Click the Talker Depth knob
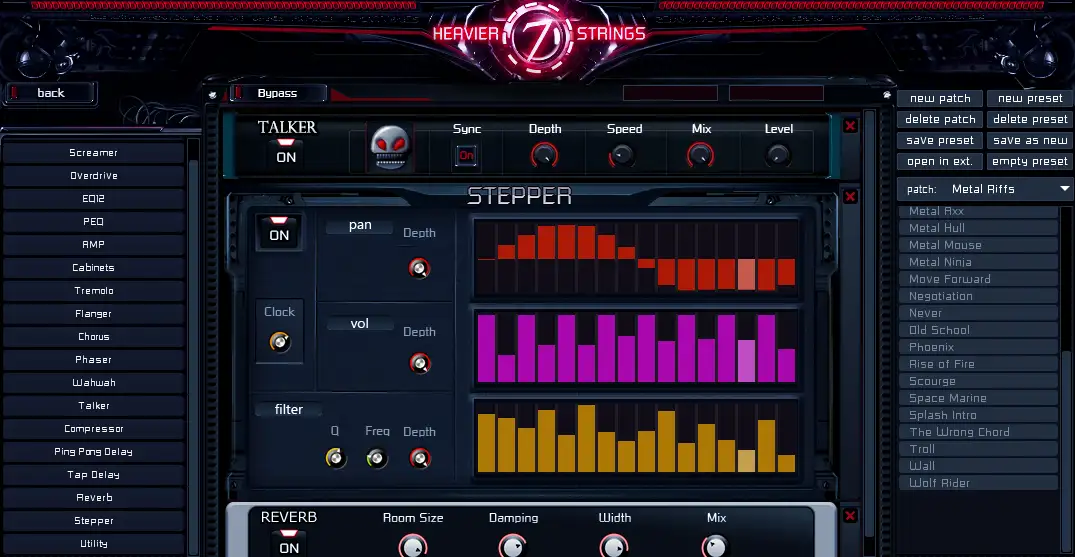1075x557 pixels. point(544,155)
